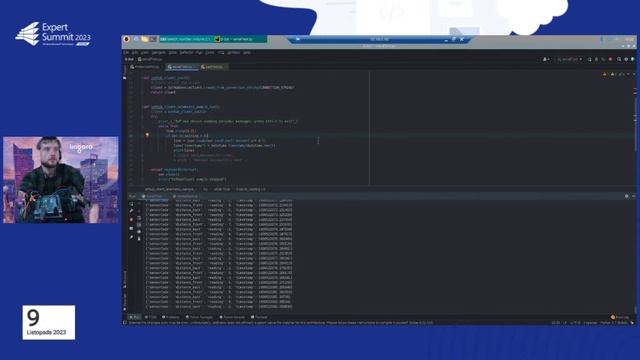Expand the Structure side tab on left edge

tap(124, 279)
